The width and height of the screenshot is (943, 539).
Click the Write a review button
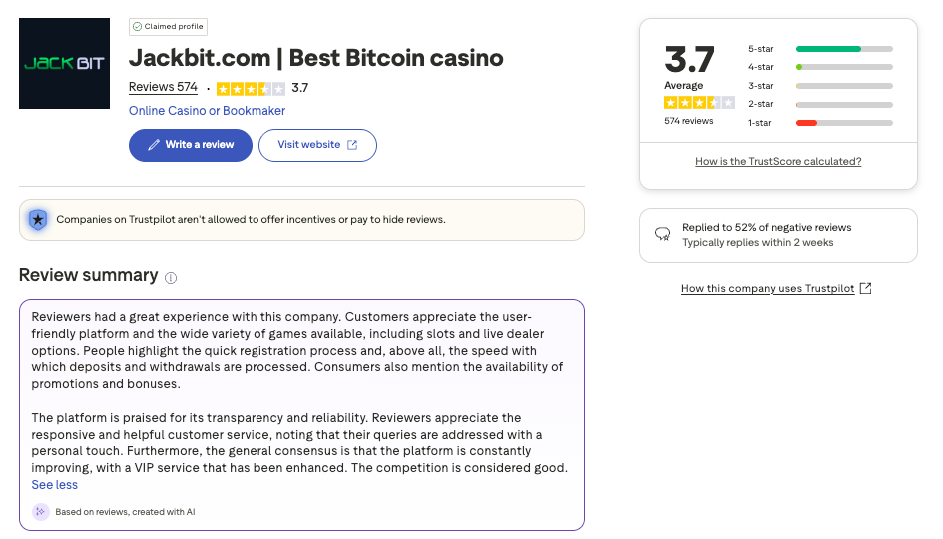click(x=190, y=145)
